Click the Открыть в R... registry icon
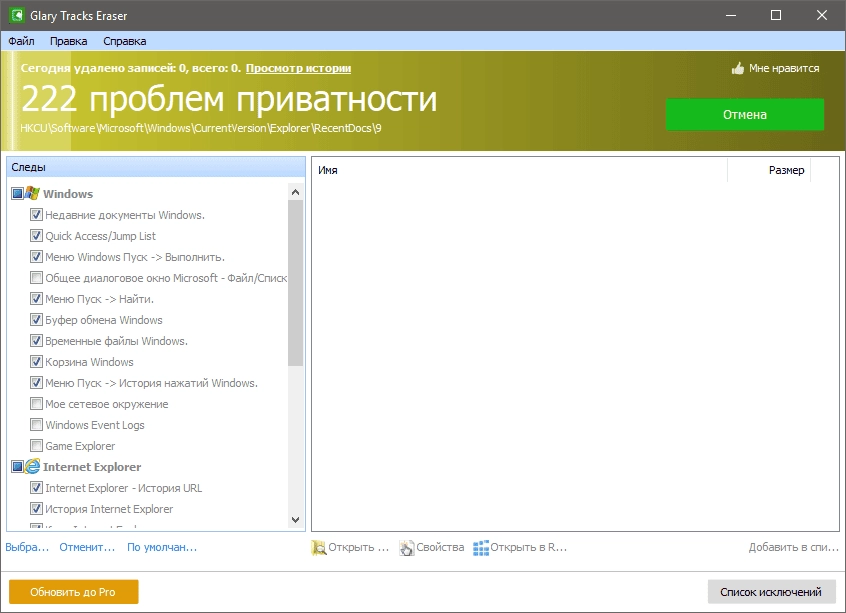 tap(481, 547)
